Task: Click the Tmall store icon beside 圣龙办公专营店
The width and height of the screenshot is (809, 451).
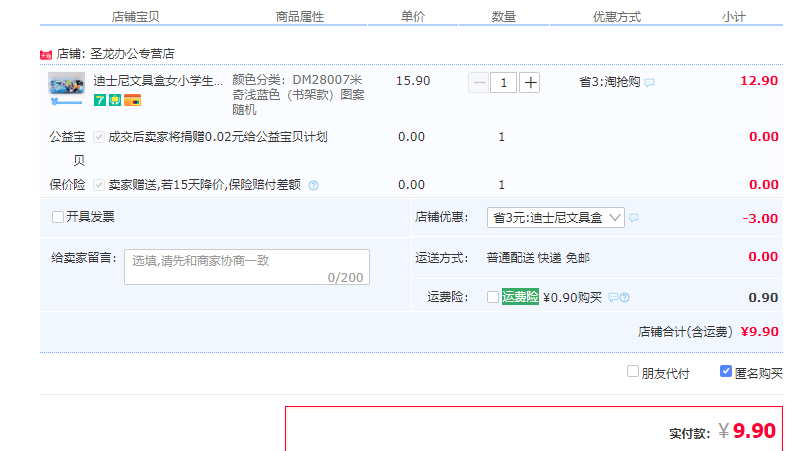Action: [x=46, y=55]
